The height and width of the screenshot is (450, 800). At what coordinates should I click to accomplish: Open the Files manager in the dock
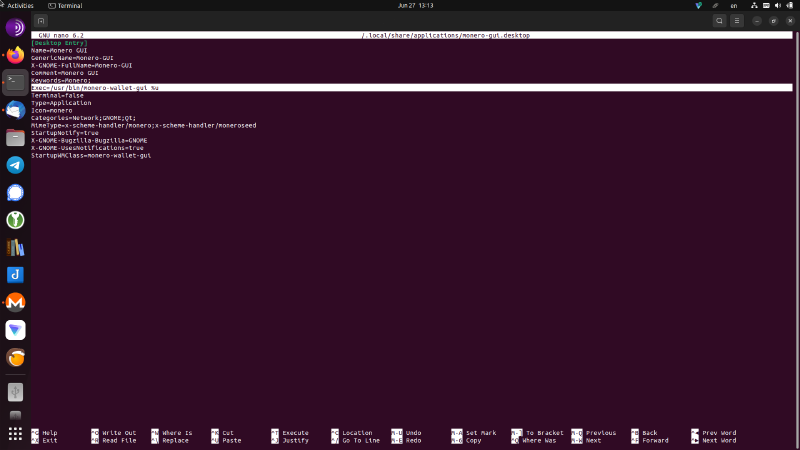tap(15, 137)
